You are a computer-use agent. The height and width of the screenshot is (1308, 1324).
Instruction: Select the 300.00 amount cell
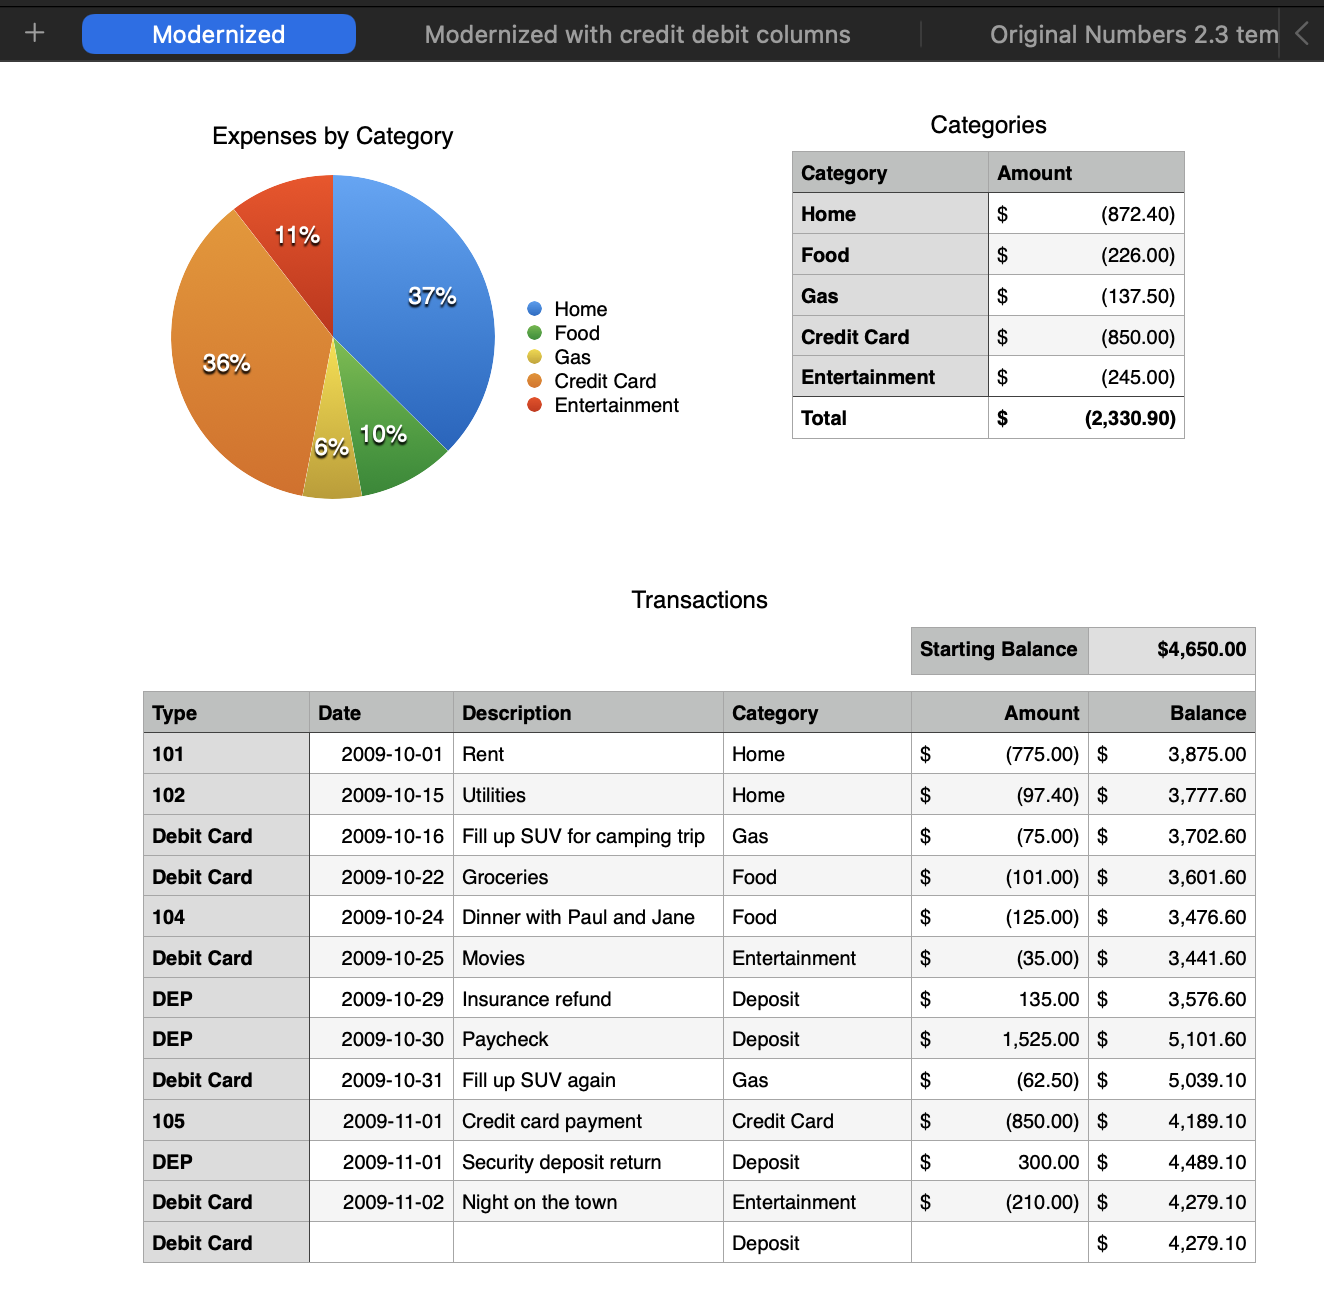pyautogui.click(x=999, y=1162)
